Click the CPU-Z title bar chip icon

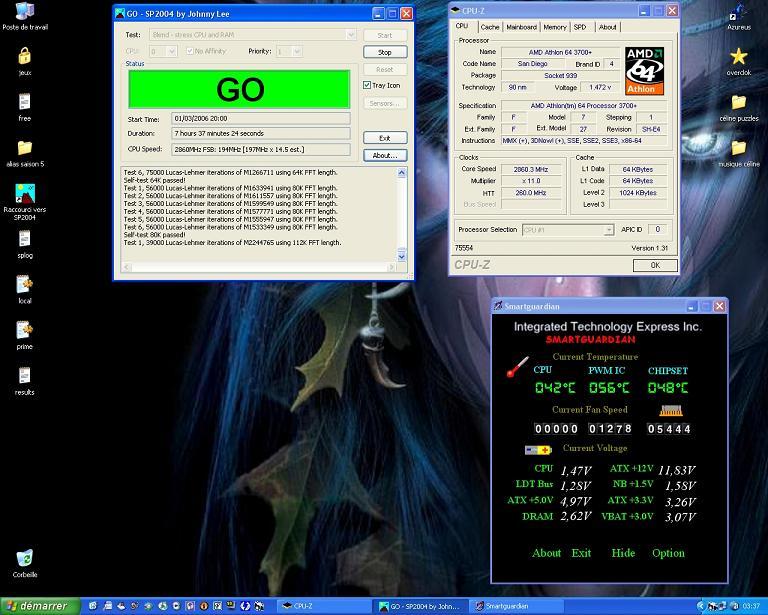[455, 10]
